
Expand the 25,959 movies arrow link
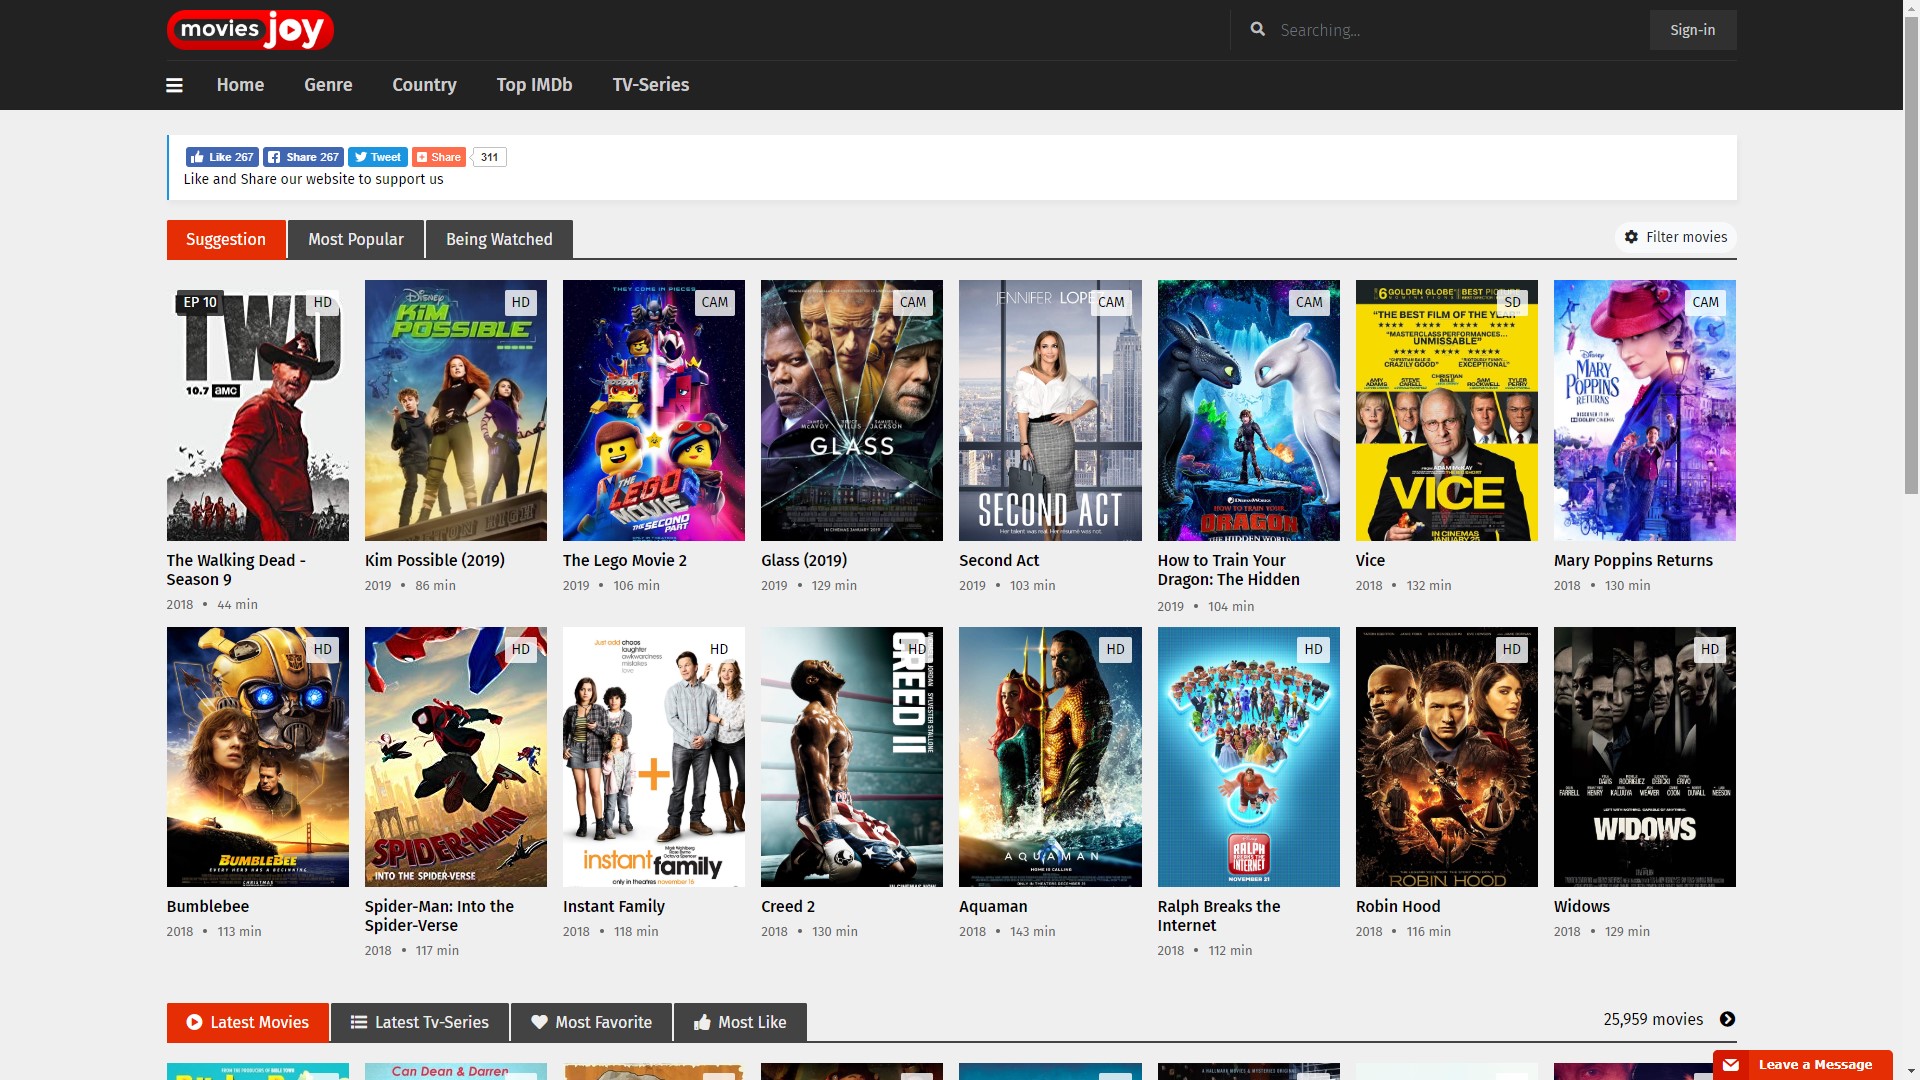click(x=1727, y=1019)
